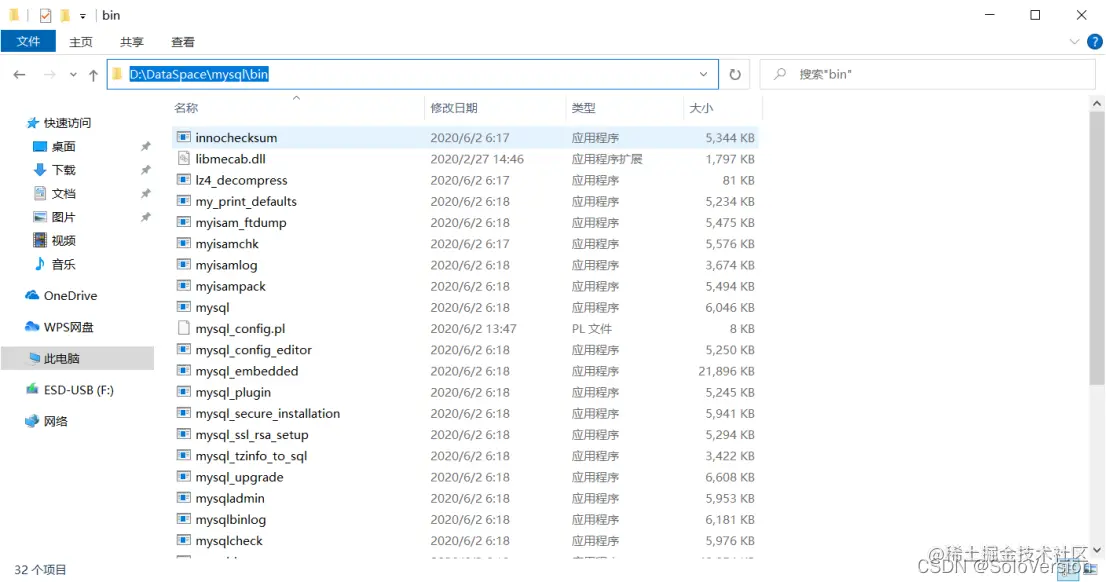Click the 搜索"bin" search box
1107x583 pixels.
click(x=927, y=74)
